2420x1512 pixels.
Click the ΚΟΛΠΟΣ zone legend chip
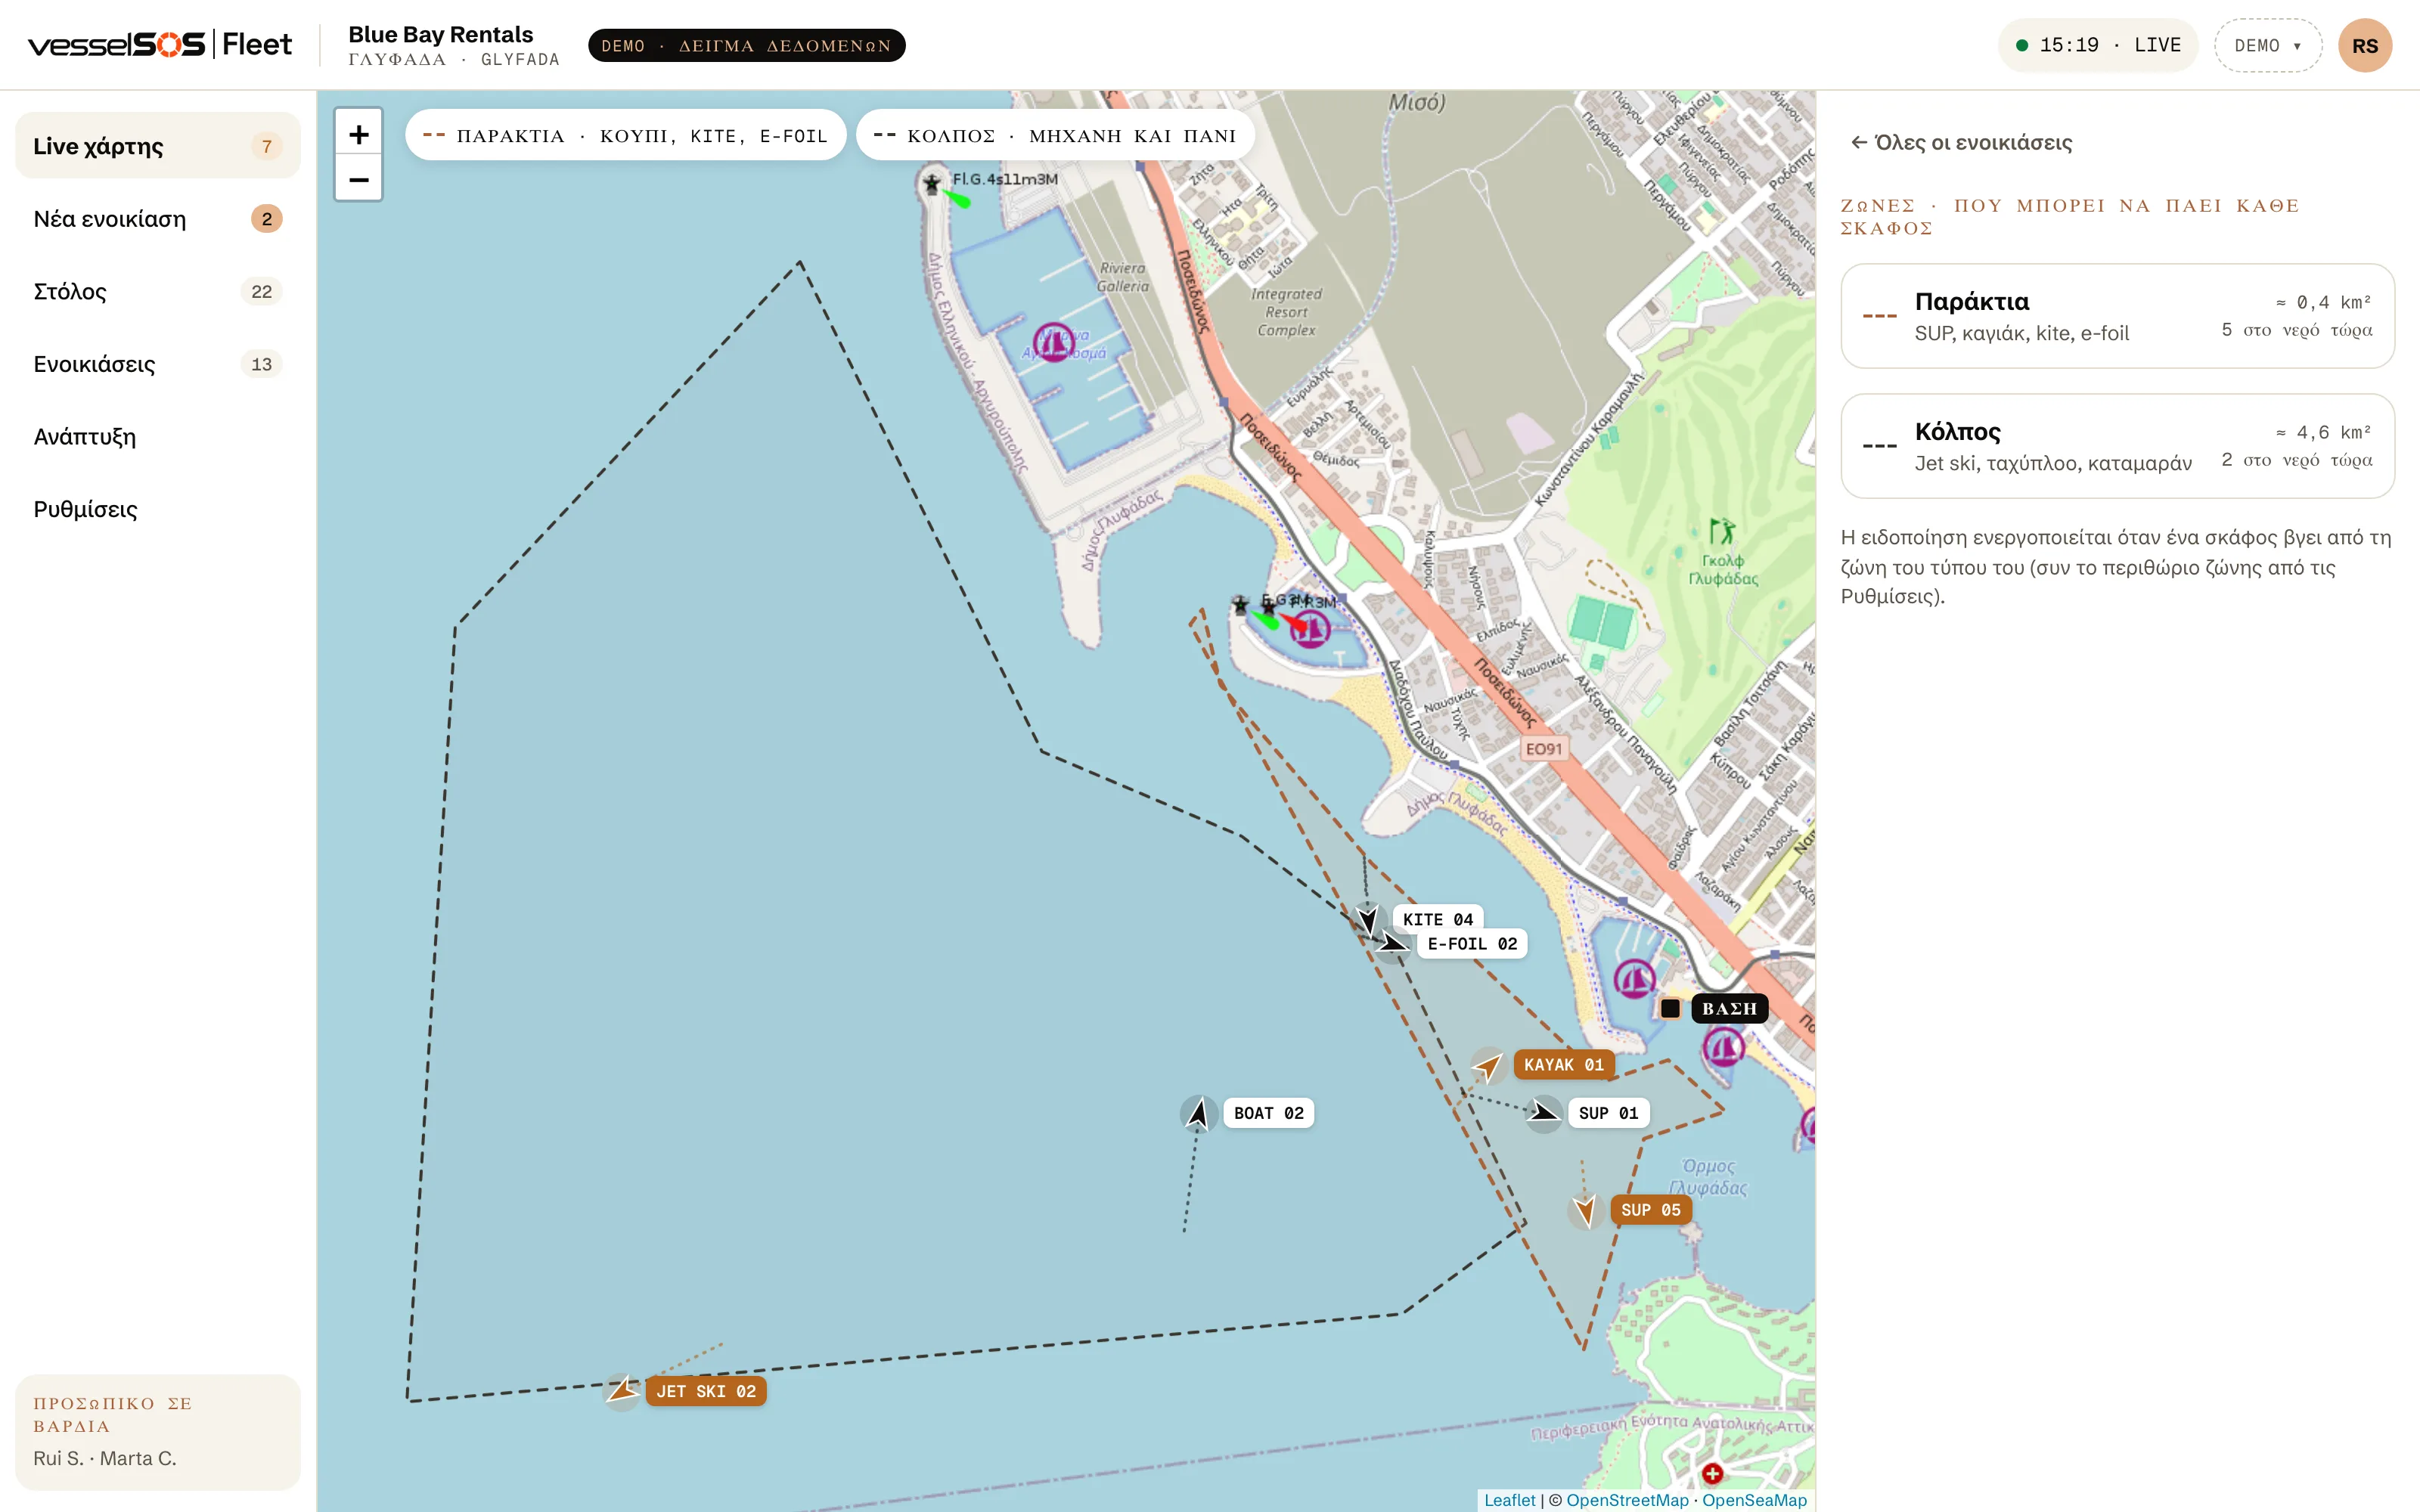pos(1054,135)
